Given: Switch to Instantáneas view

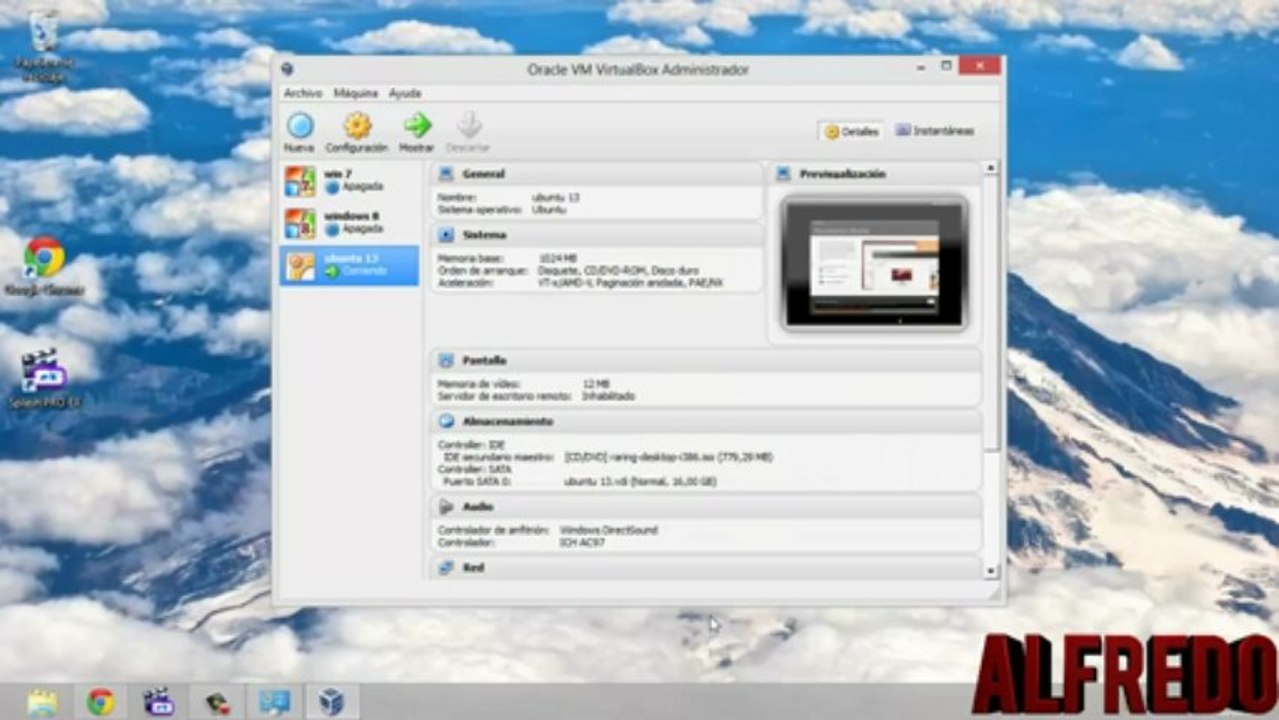Looking at the screenshot, I should pyautogui.click(x=935, y=131).
